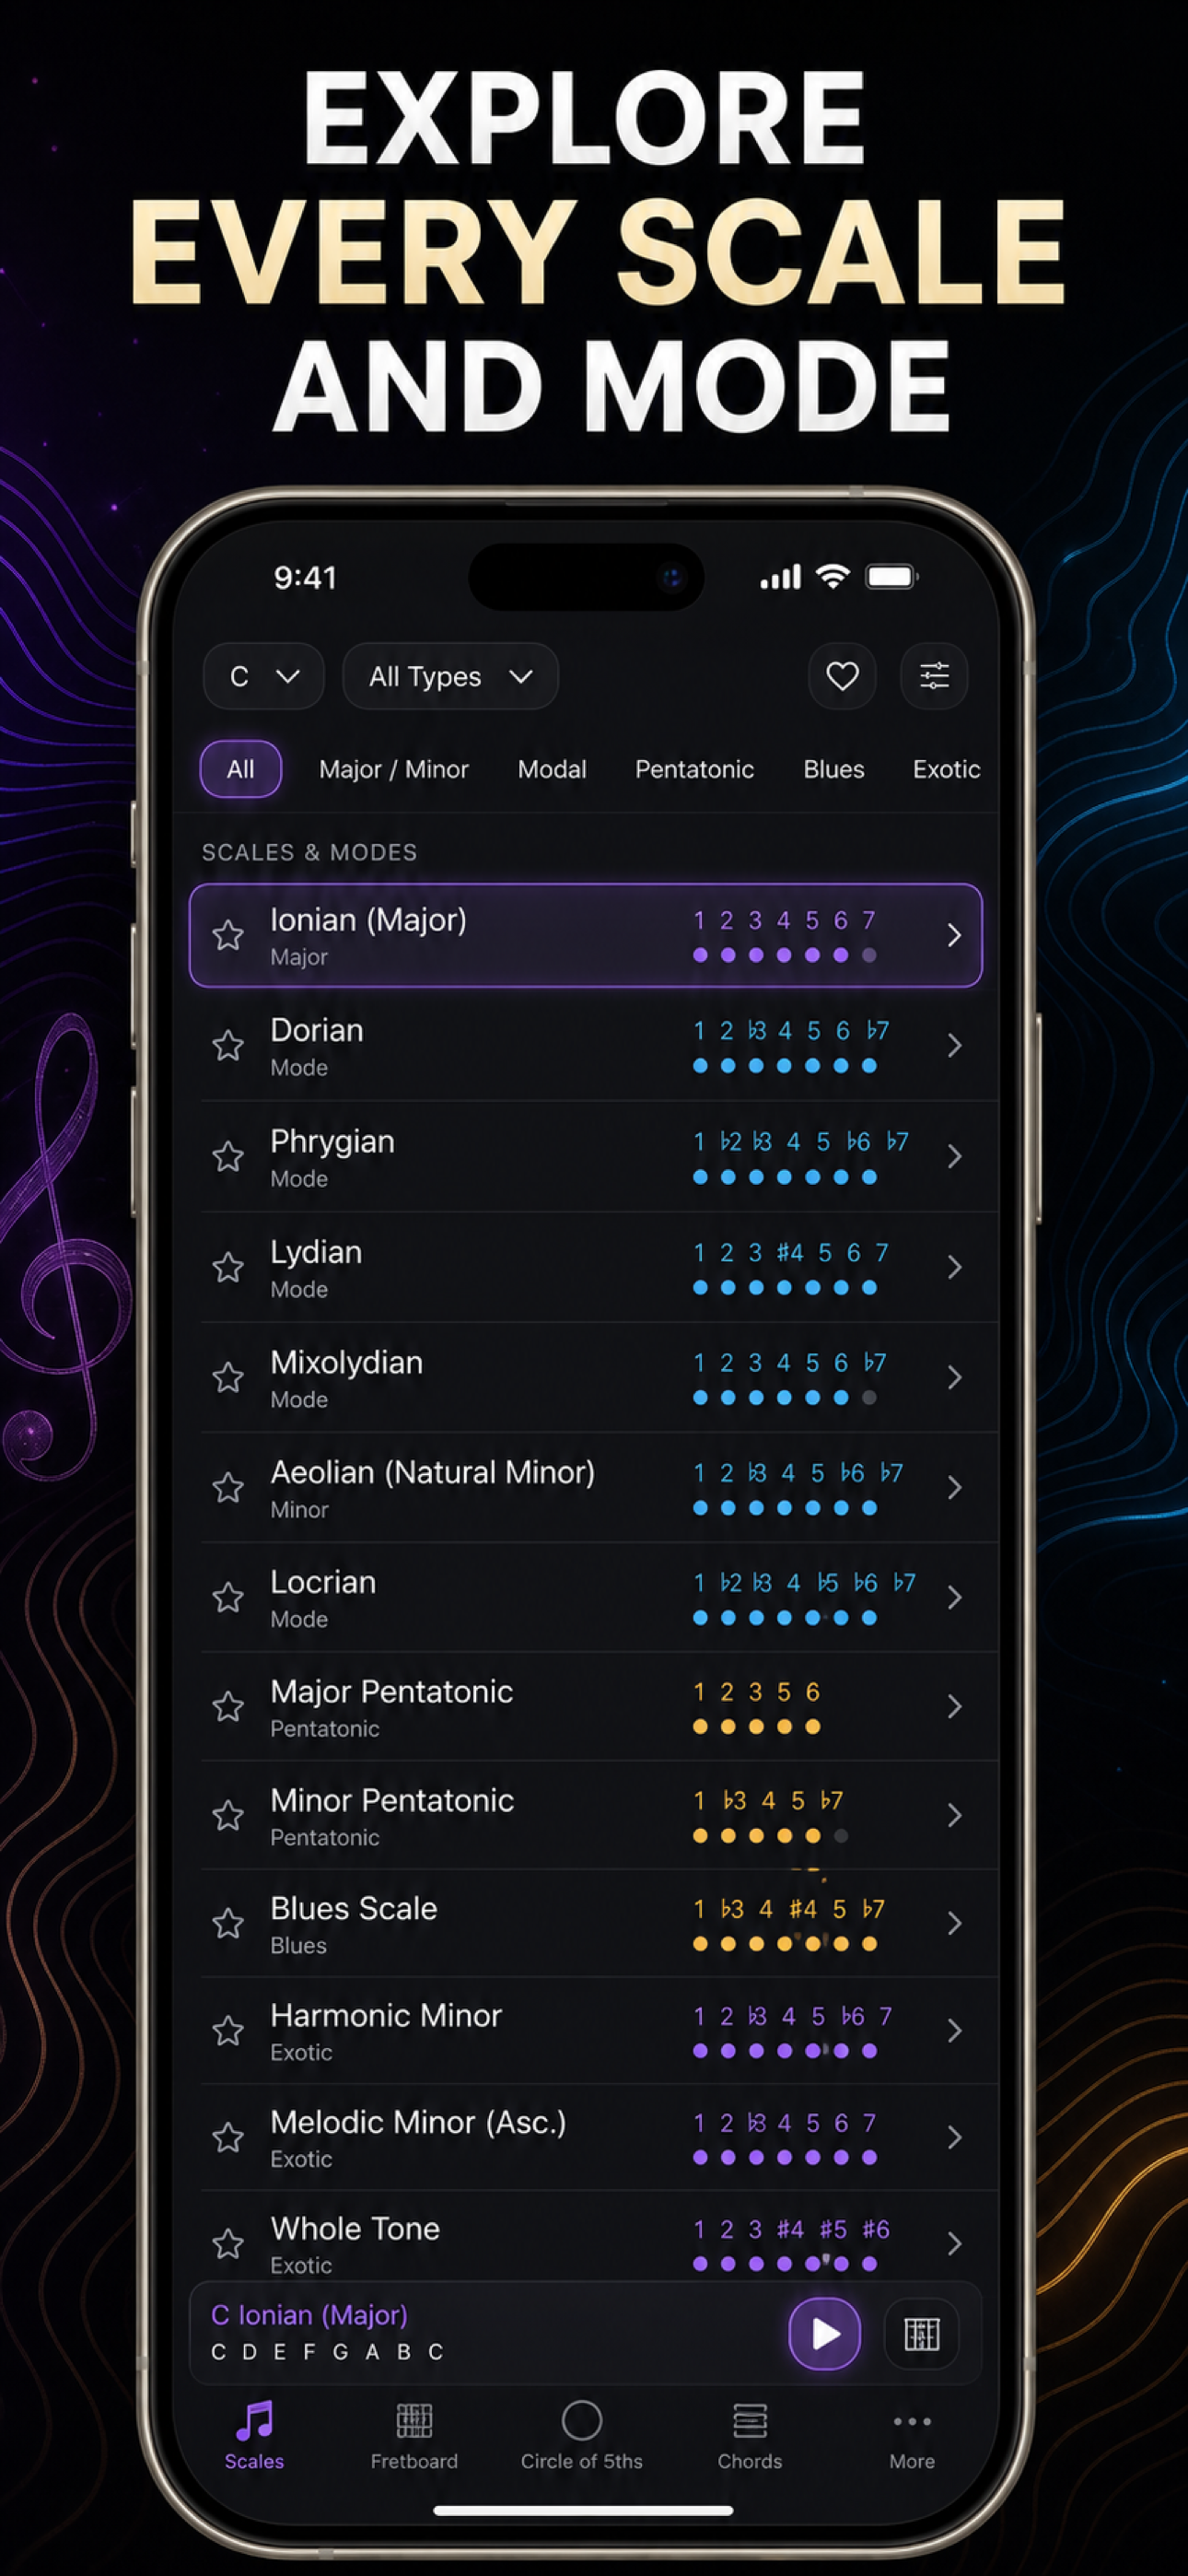The image size is (1188, 2576).
Task: Star the Harmonic Minor scale
Action: point(228,2031)
